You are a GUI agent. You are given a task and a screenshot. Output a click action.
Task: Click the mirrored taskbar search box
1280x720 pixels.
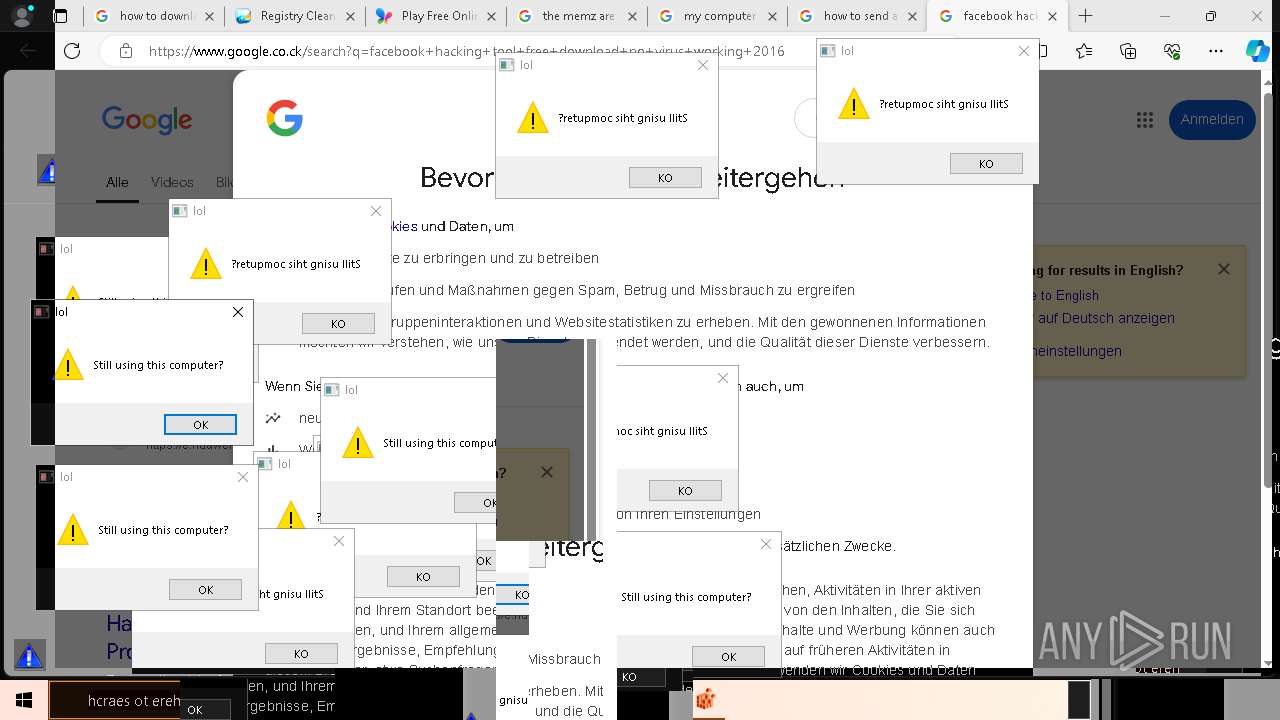(x=115, y=701)
